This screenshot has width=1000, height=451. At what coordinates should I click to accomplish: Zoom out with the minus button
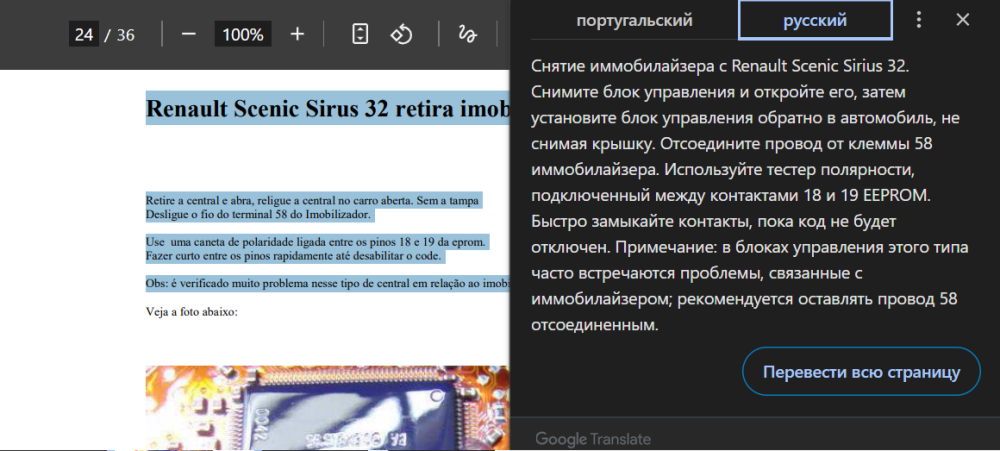point(188,34)
